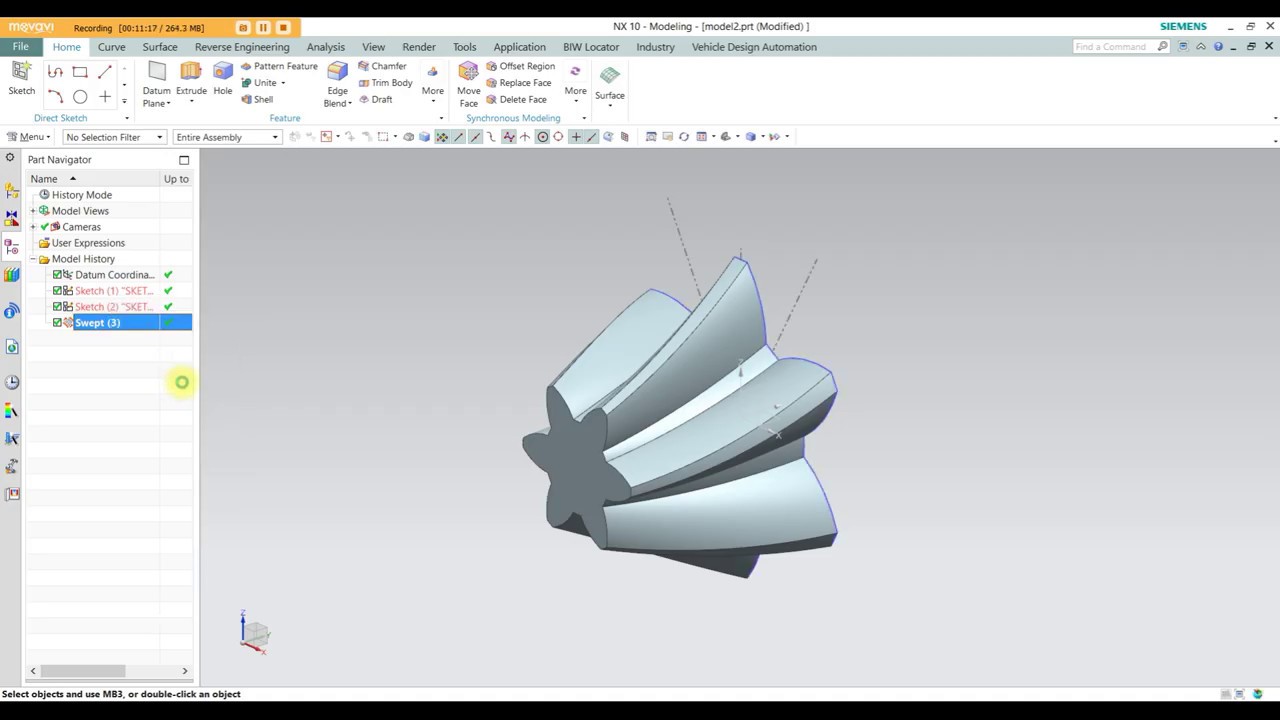Open the Reuse Library sidebar tab
1280x720 pixels.
(12, 274)
